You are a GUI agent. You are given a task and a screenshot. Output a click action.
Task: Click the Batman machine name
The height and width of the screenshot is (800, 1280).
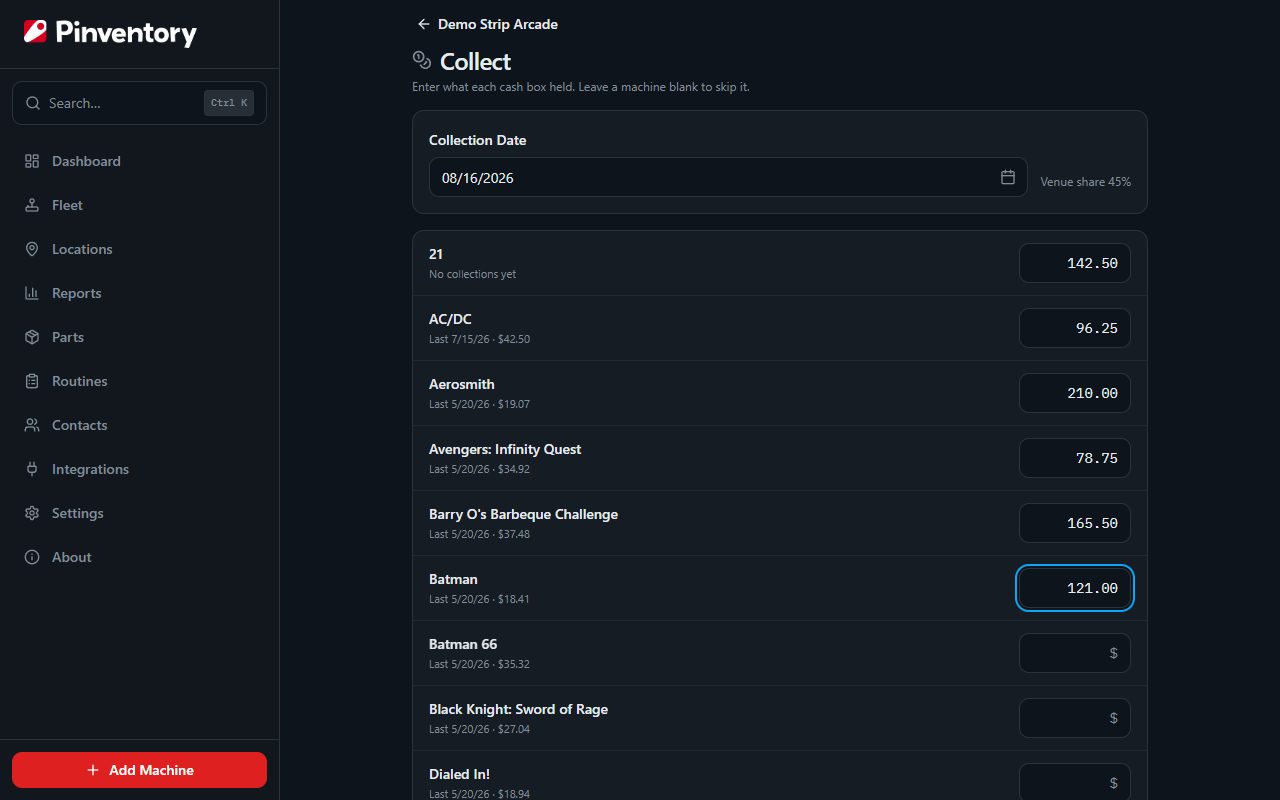pyautogui.click(x=454, y=579)
